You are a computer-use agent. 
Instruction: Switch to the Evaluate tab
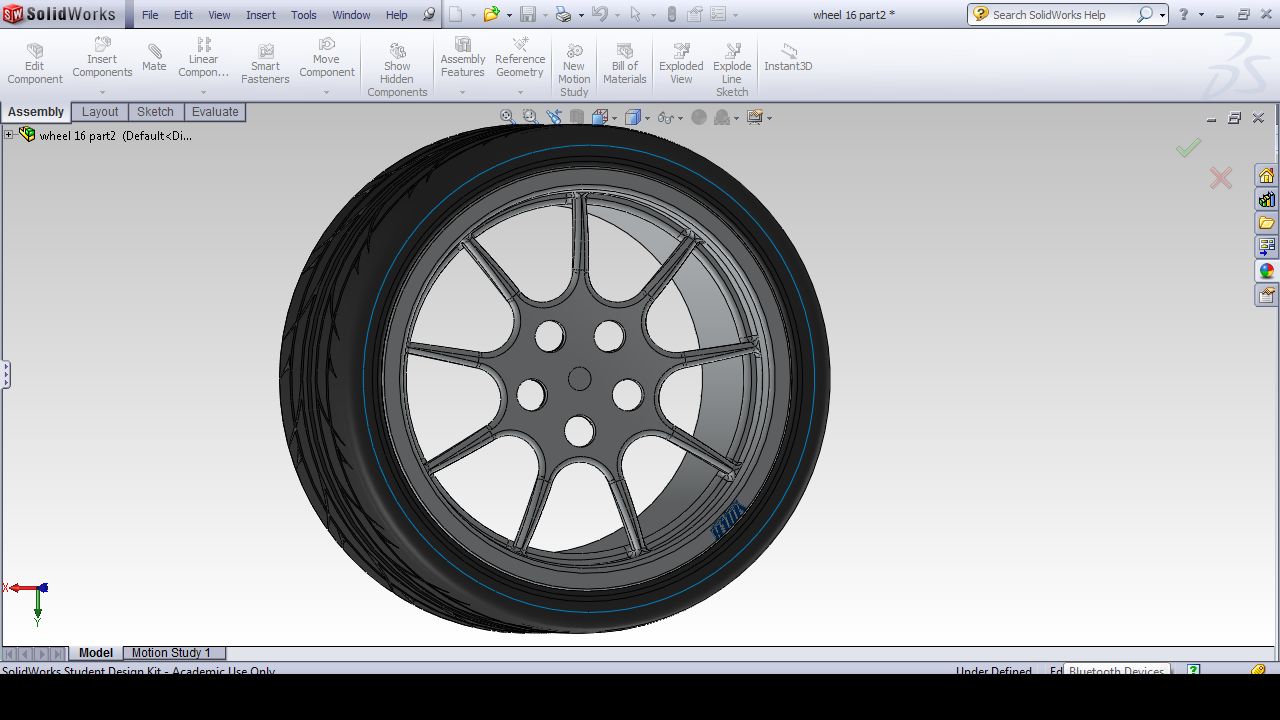pyautogui.click(x=215, y=112)
